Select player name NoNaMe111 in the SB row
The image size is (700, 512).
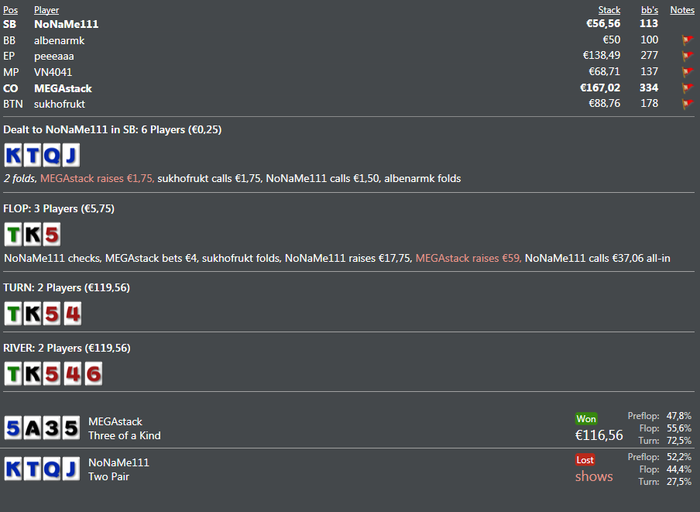click(66, 24)
